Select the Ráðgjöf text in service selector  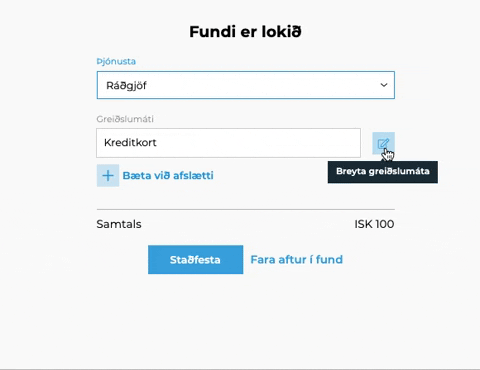(126, 86)
